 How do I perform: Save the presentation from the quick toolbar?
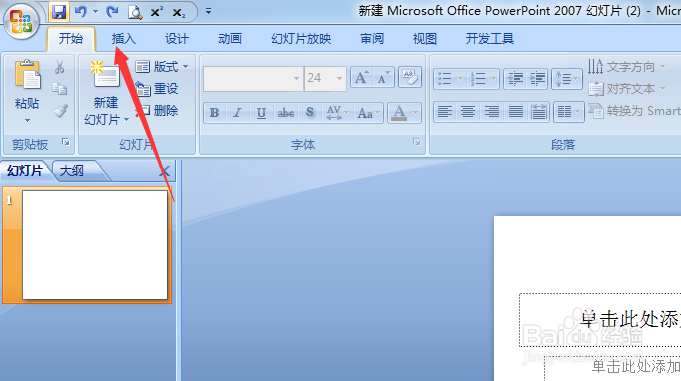59,12
